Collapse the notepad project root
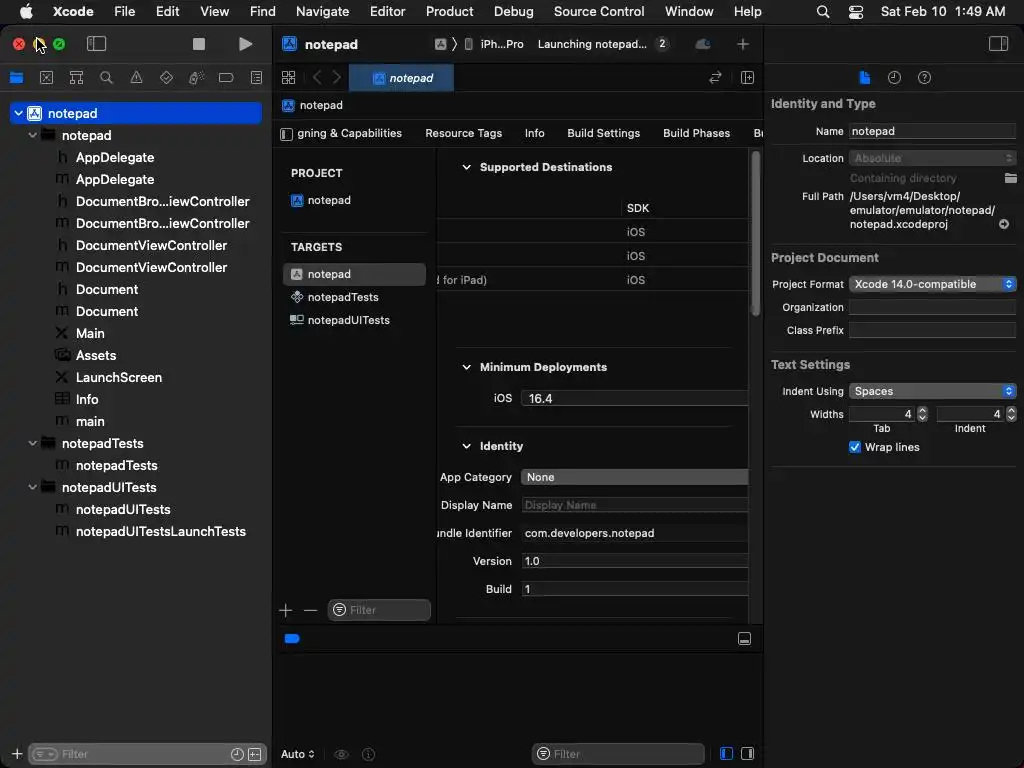The image size is (1024, 768). 18,114
